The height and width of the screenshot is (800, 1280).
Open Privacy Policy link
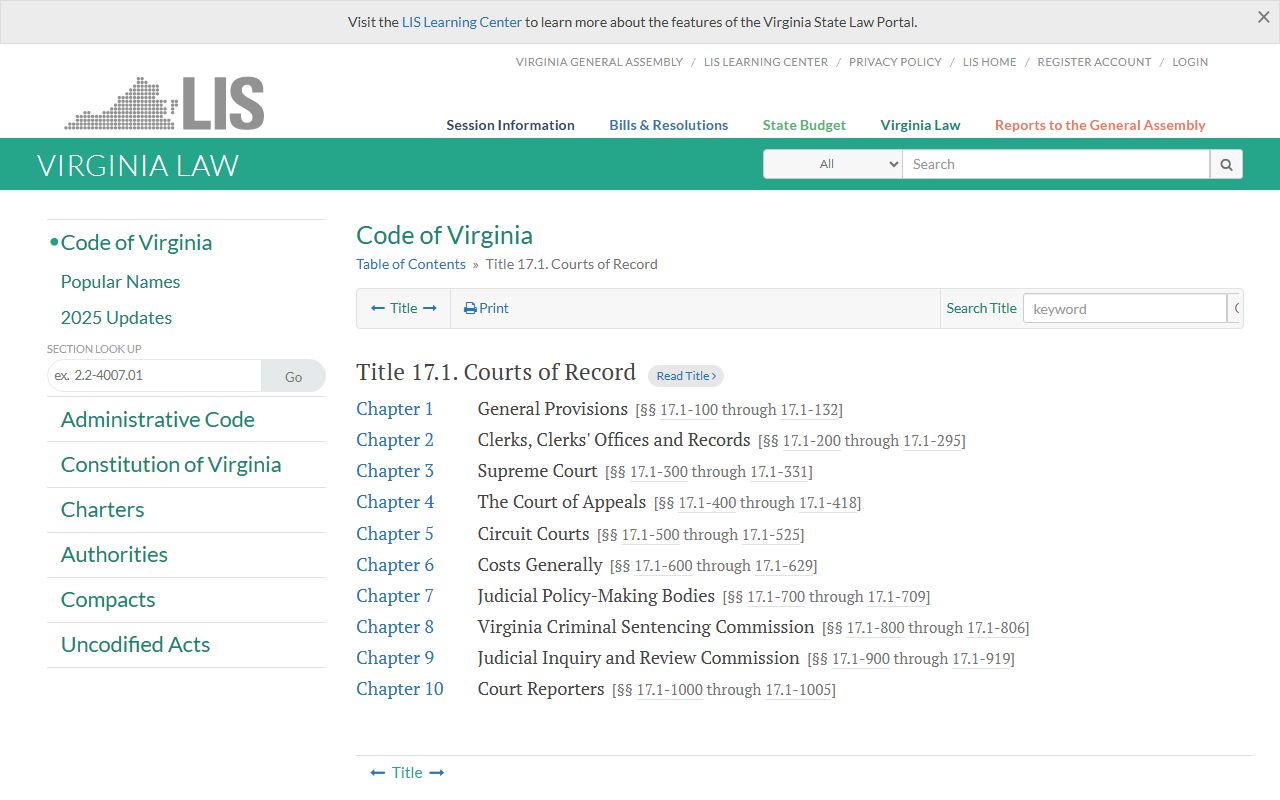[x=895, y=62]
